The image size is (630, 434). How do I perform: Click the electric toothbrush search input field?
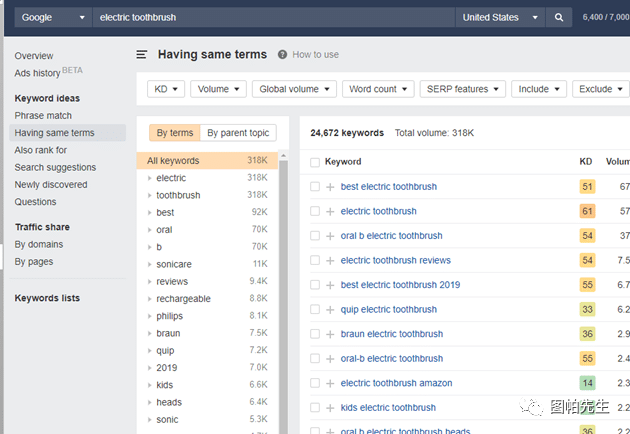coord(270,17)
